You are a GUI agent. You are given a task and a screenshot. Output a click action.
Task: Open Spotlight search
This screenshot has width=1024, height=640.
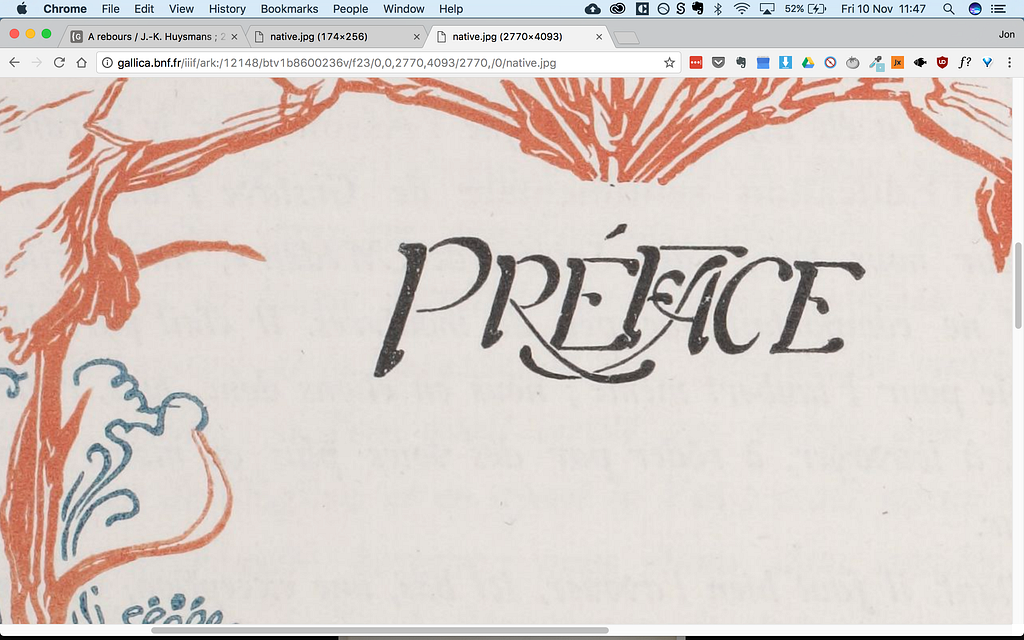pos(949,8)
